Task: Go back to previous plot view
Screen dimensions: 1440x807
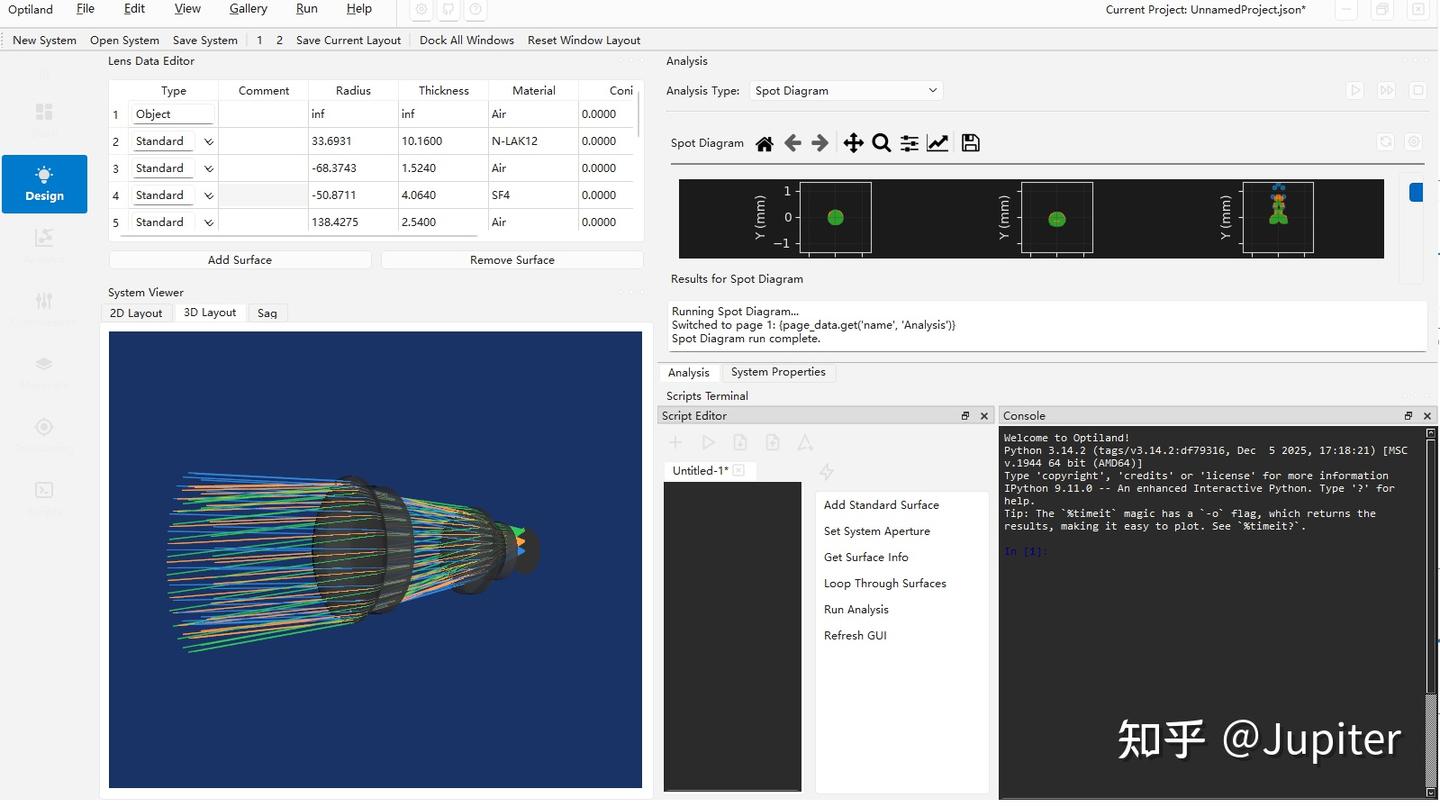Action: [793, 143]
